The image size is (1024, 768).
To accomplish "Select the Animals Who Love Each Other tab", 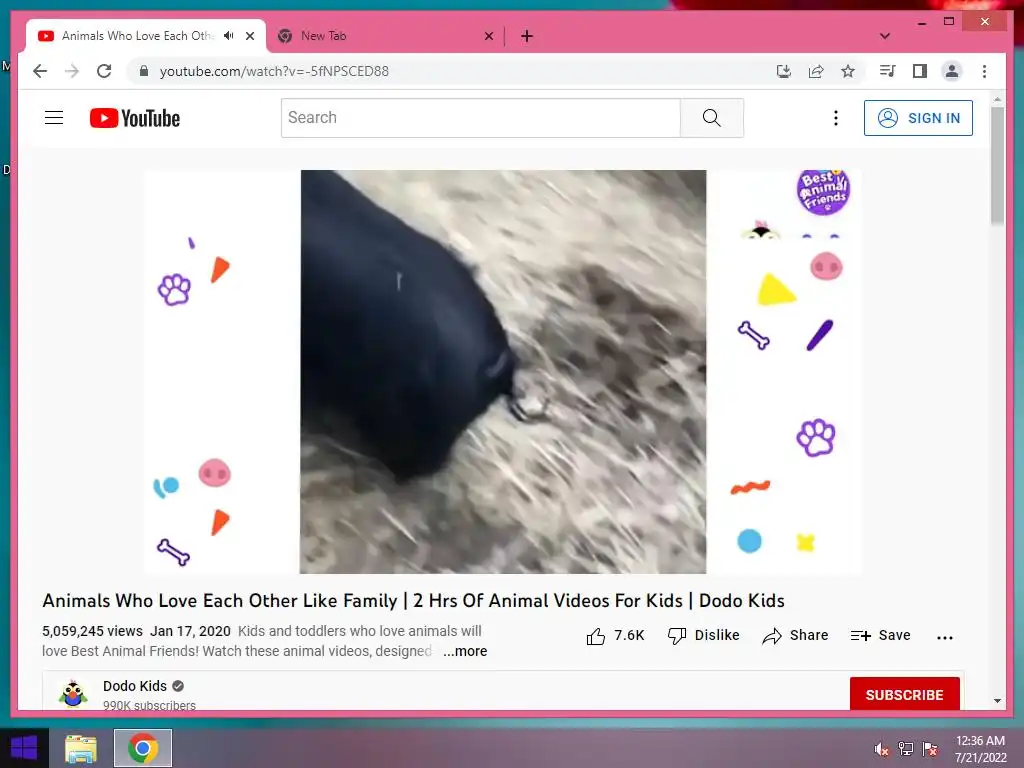I will click(146, 36).
